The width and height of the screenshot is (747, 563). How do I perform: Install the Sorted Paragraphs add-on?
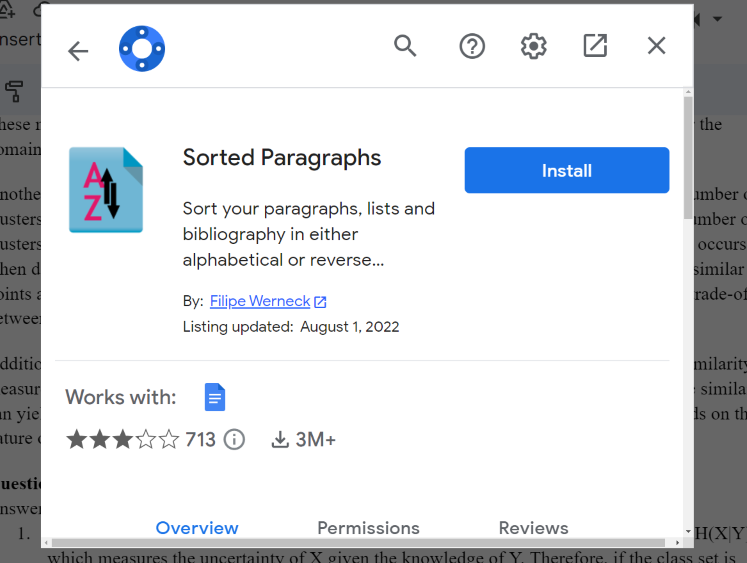click(567, 170)
